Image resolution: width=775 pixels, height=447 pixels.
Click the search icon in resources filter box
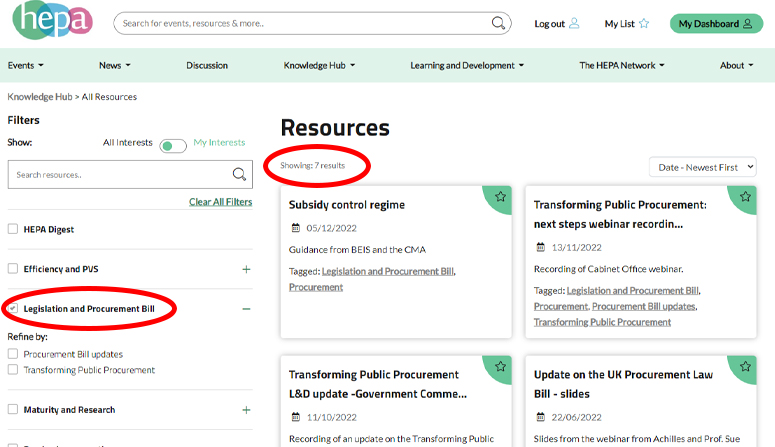pyautogui.click(x=239, y=175)
